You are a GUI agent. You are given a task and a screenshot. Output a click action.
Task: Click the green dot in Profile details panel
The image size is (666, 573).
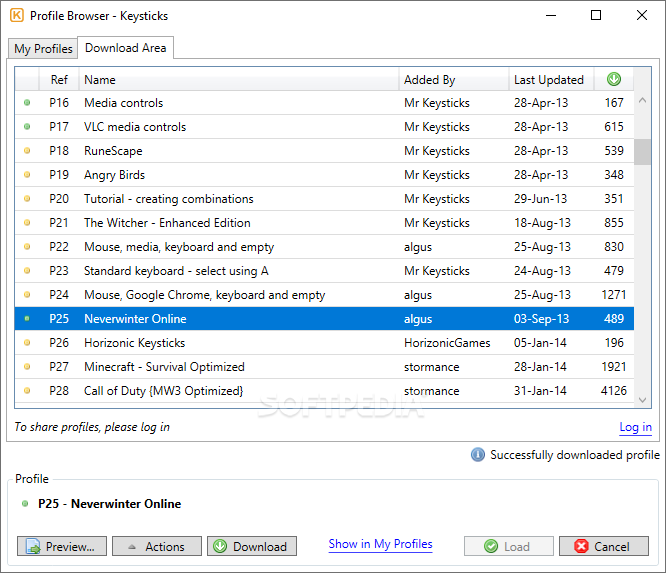click(x=25, y=504)
